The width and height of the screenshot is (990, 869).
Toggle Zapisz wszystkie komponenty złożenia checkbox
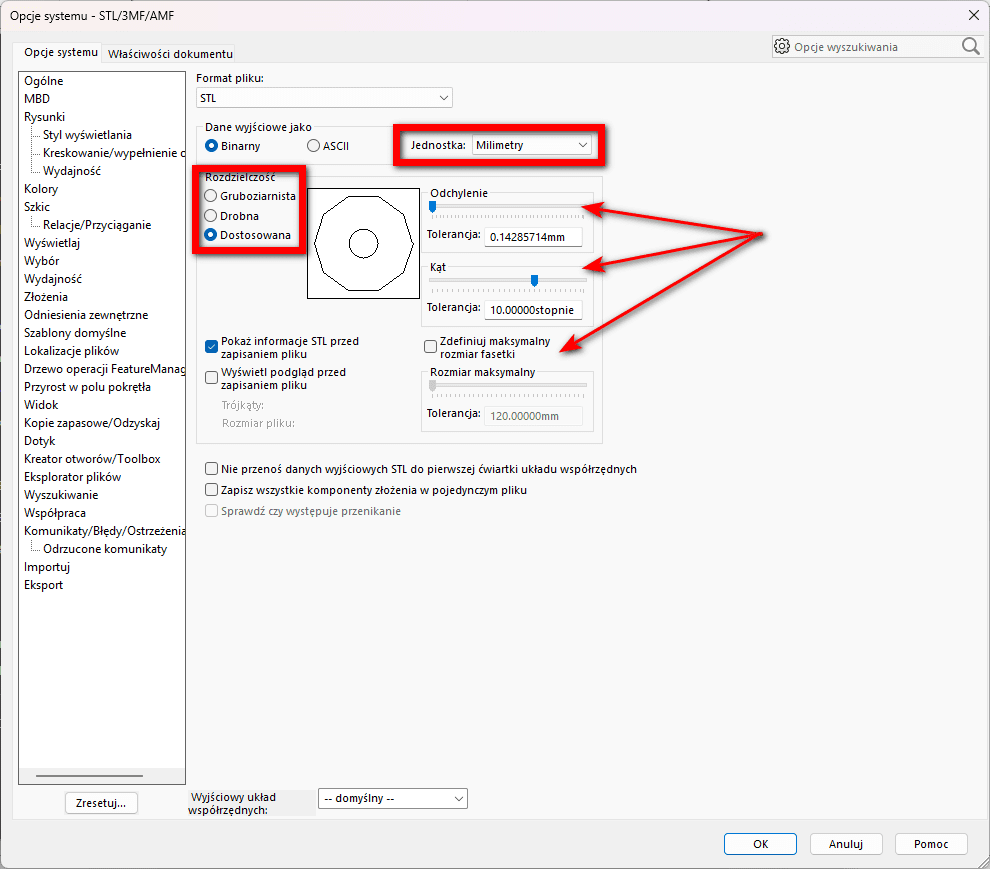click(211, 490)
